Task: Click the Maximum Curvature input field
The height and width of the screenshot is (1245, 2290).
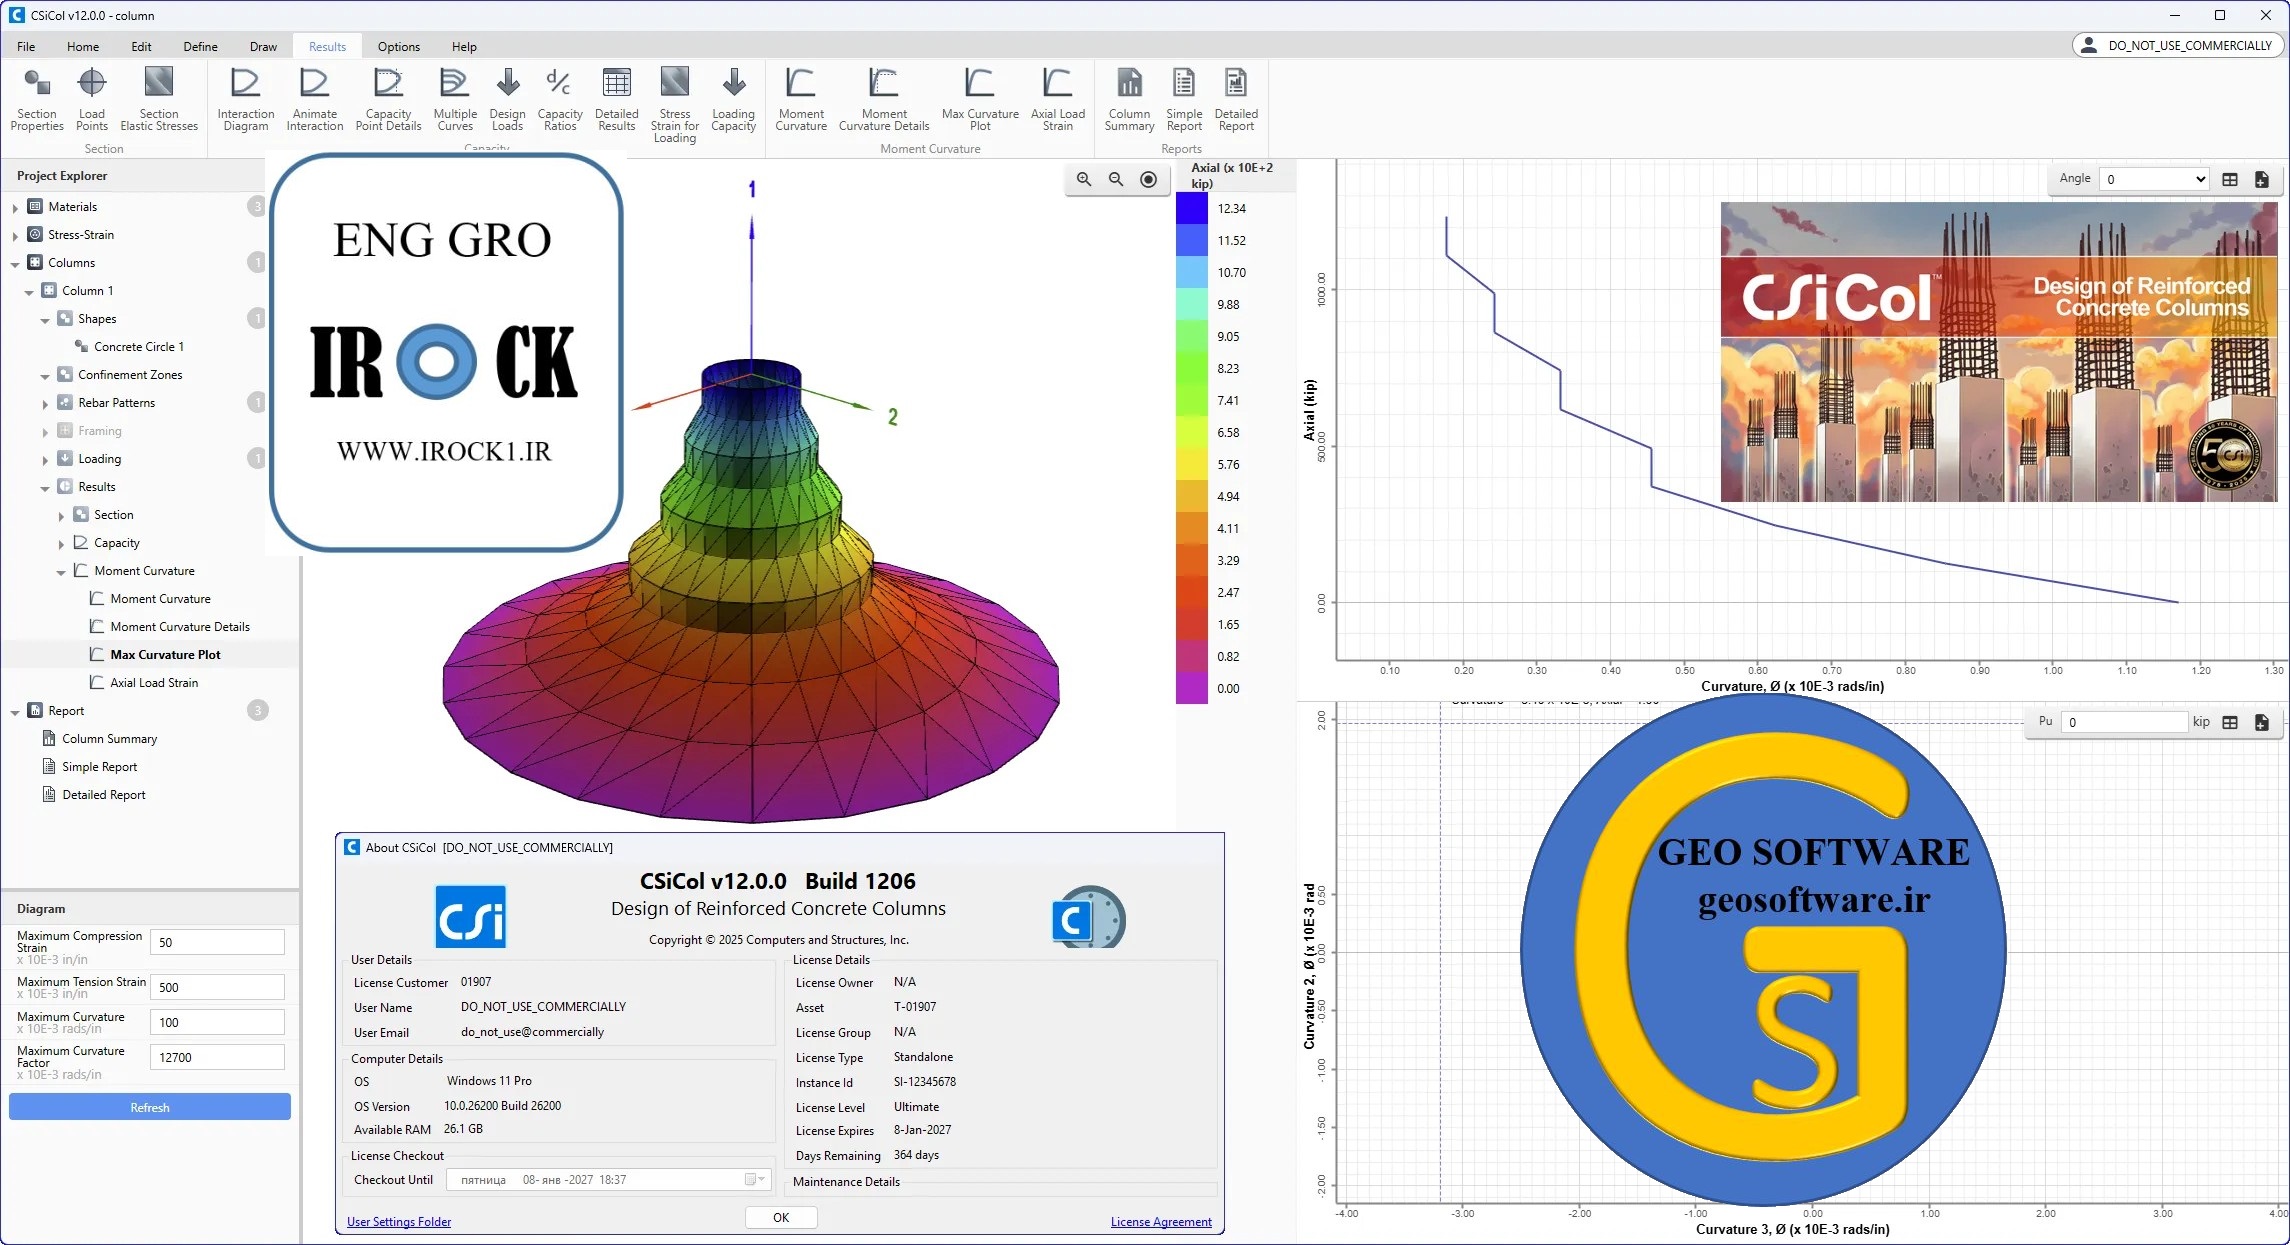Action: (x=217, y=1022)
